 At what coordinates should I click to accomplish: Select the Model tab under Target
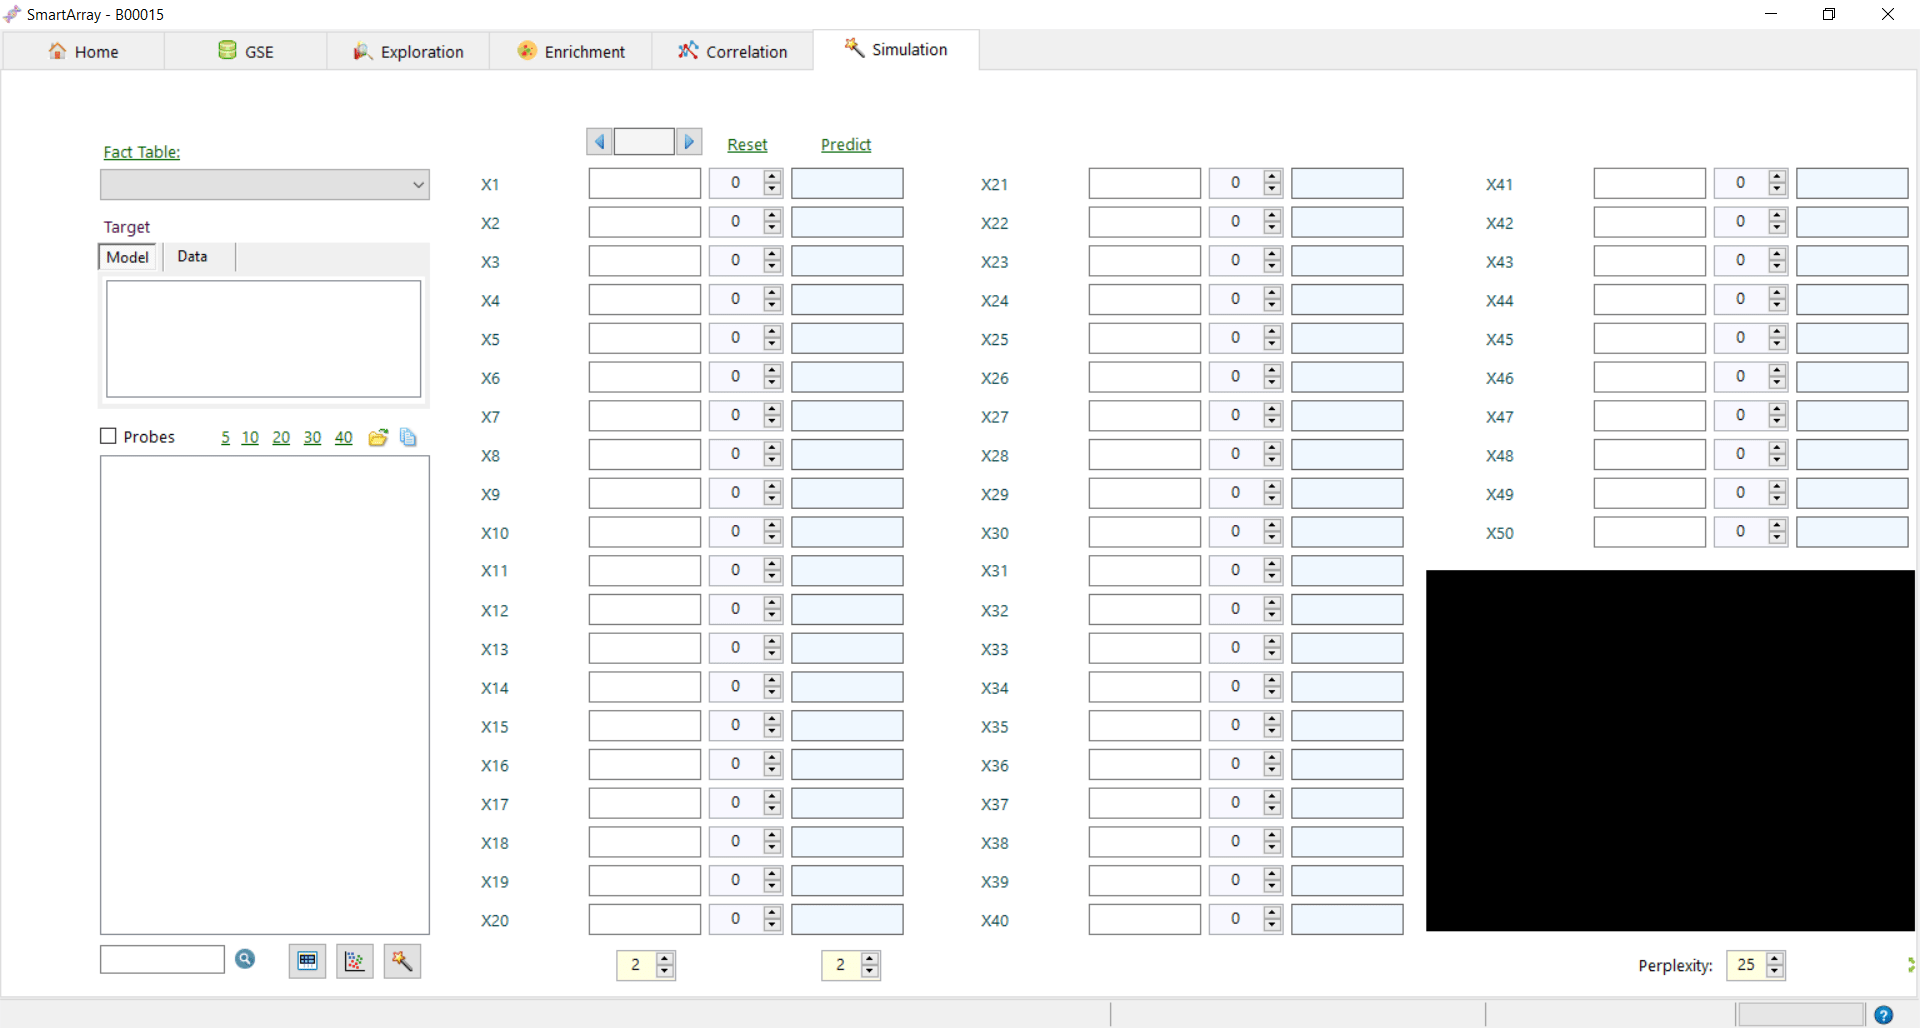pos(128,257)
